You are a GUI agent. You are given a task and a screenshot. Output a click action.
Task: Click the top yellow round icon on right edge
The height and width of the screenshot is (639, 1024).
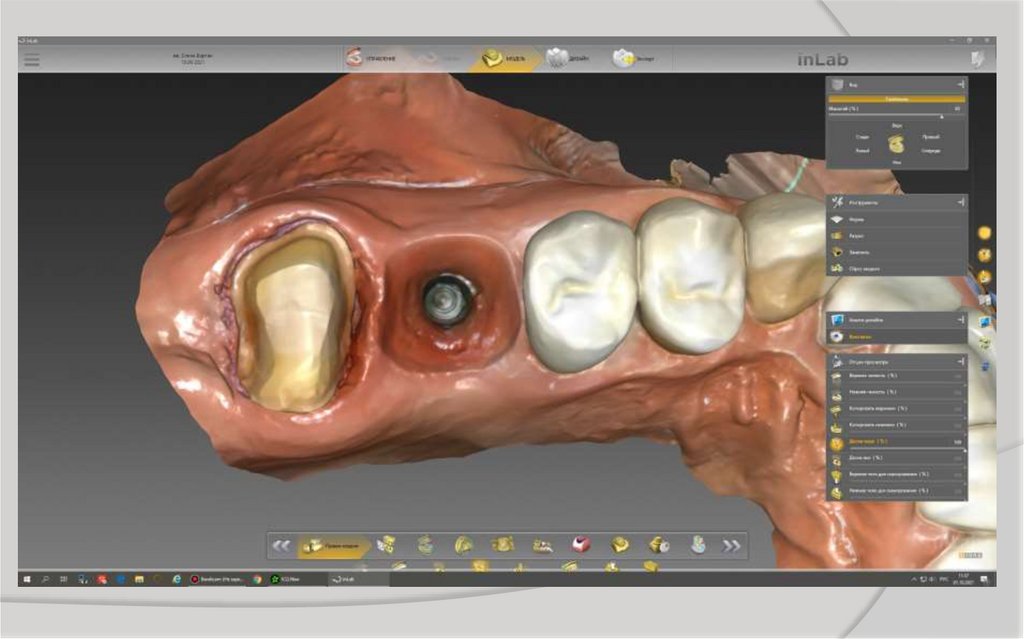click(984, 233)
